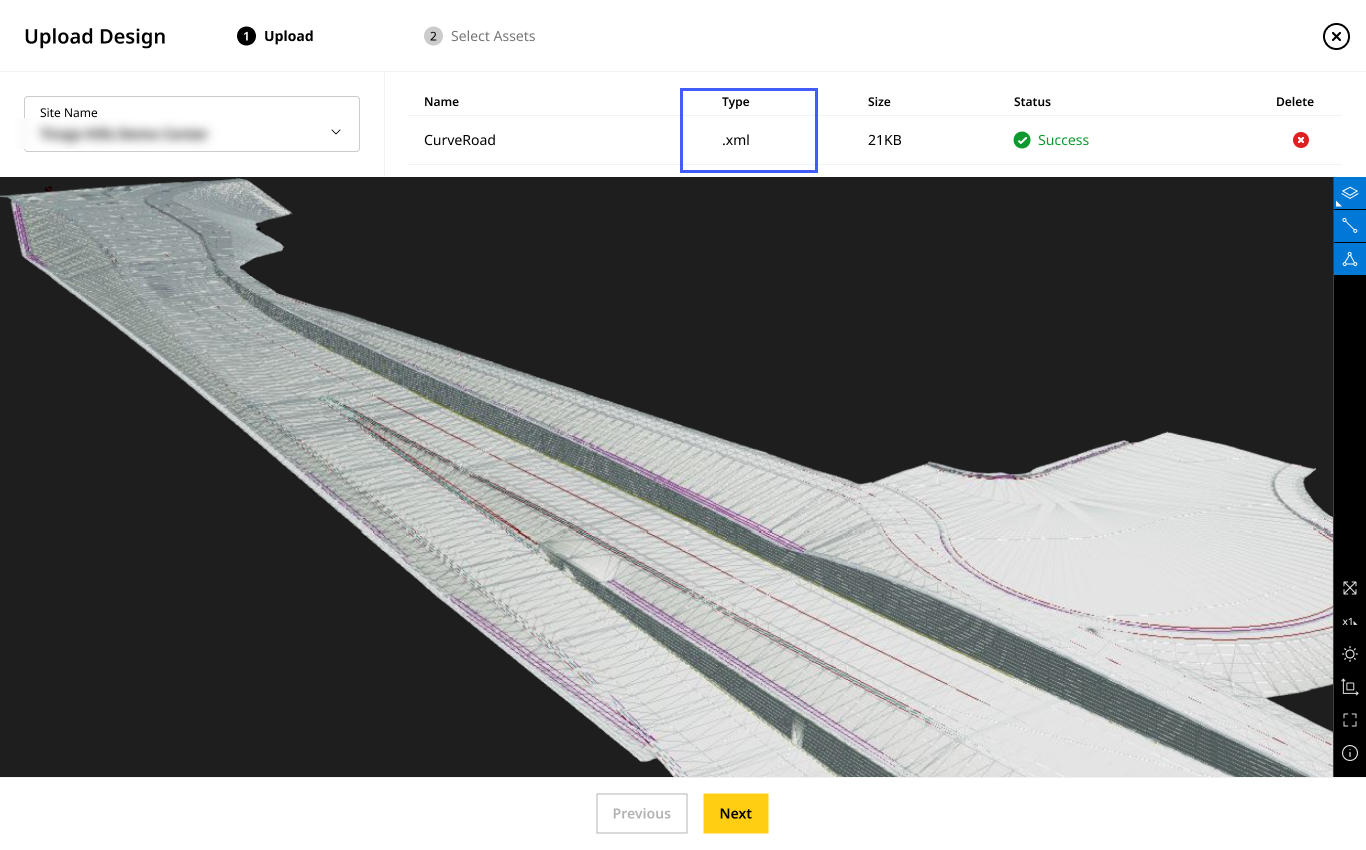Go to the Select Assets step
The width and height of the screenshot is (1366, 850).
(480, 36)
